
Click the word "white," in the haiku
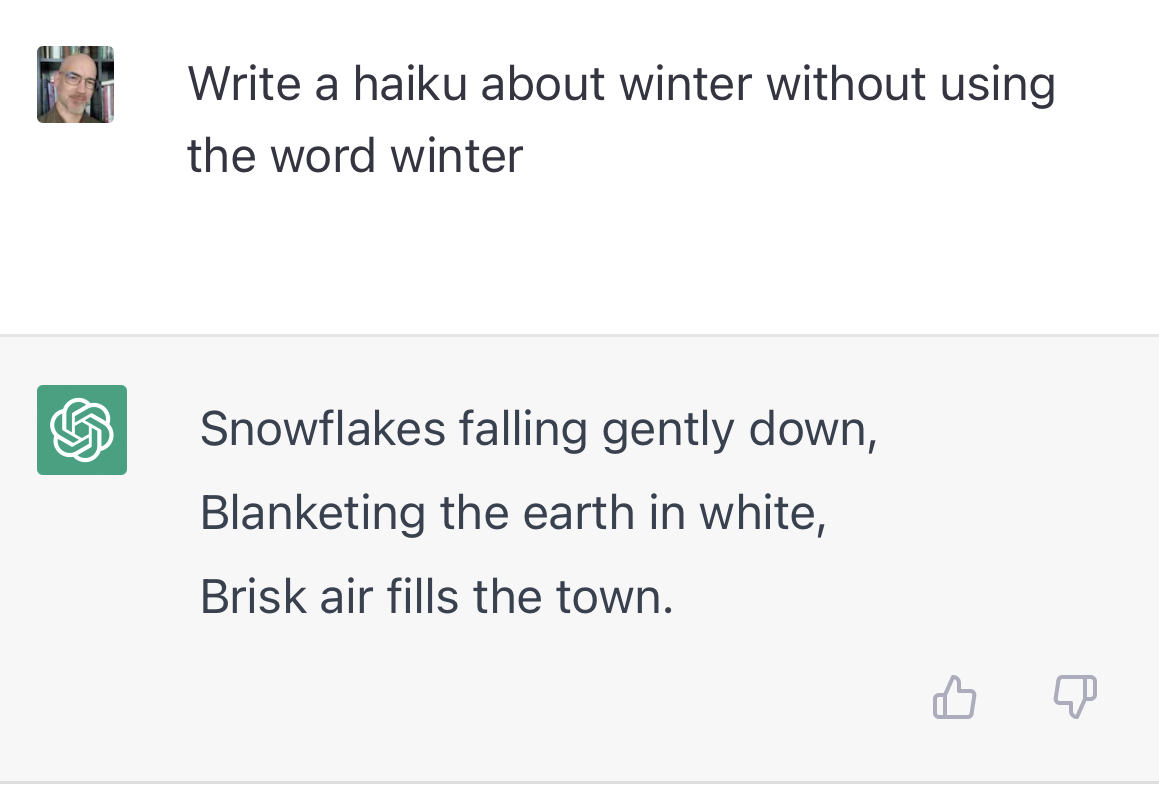763,513
